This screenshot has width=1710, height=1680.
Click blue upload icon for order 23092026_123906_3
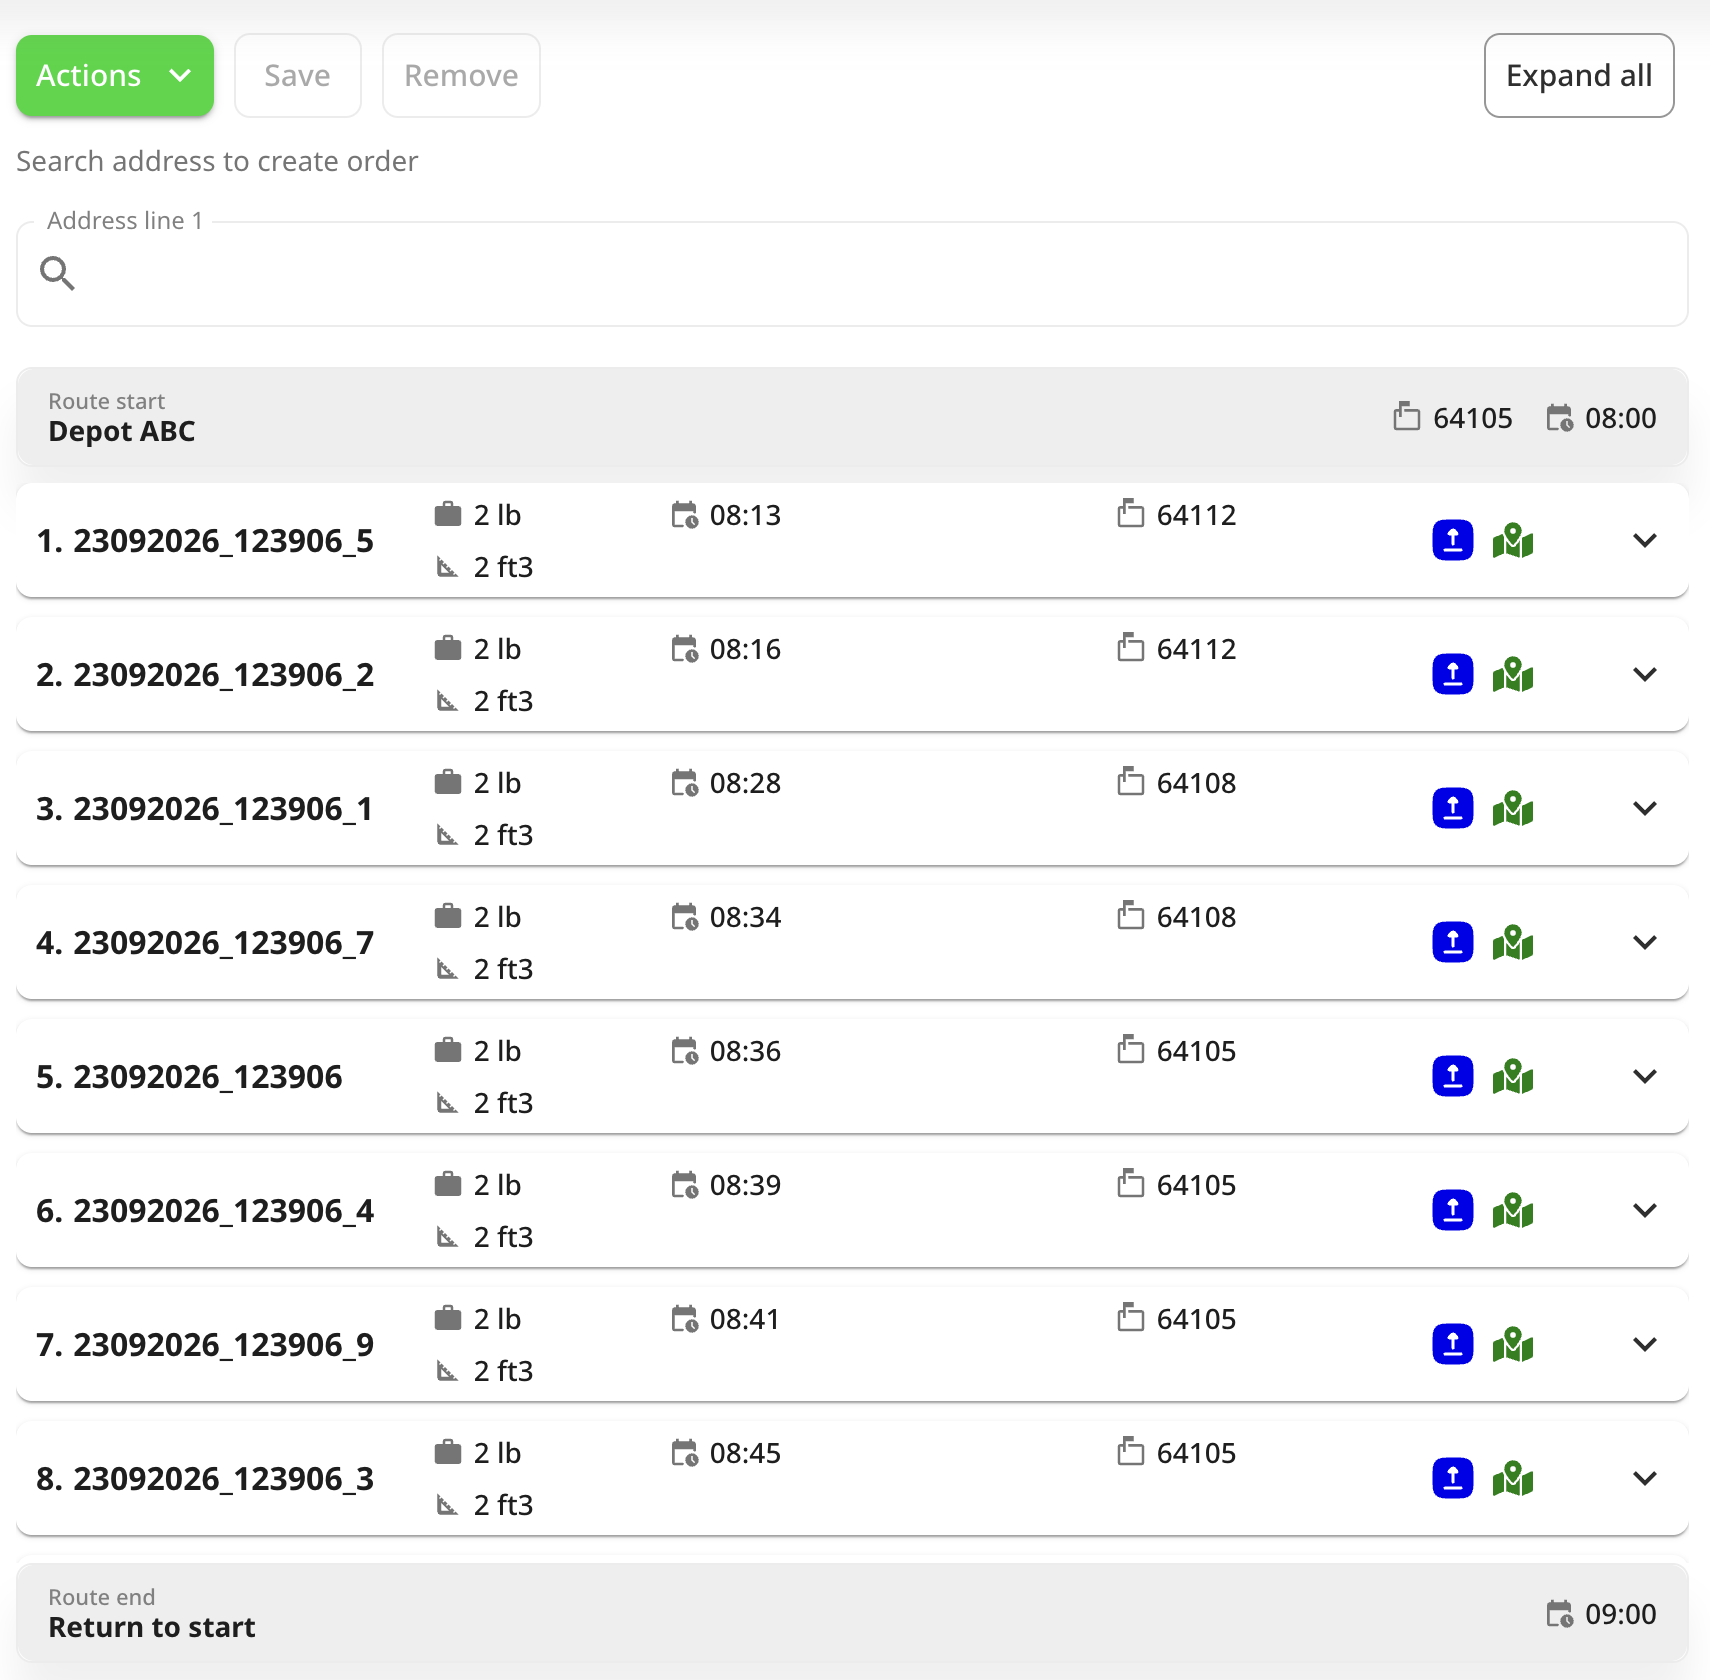coord(1453,1479)
